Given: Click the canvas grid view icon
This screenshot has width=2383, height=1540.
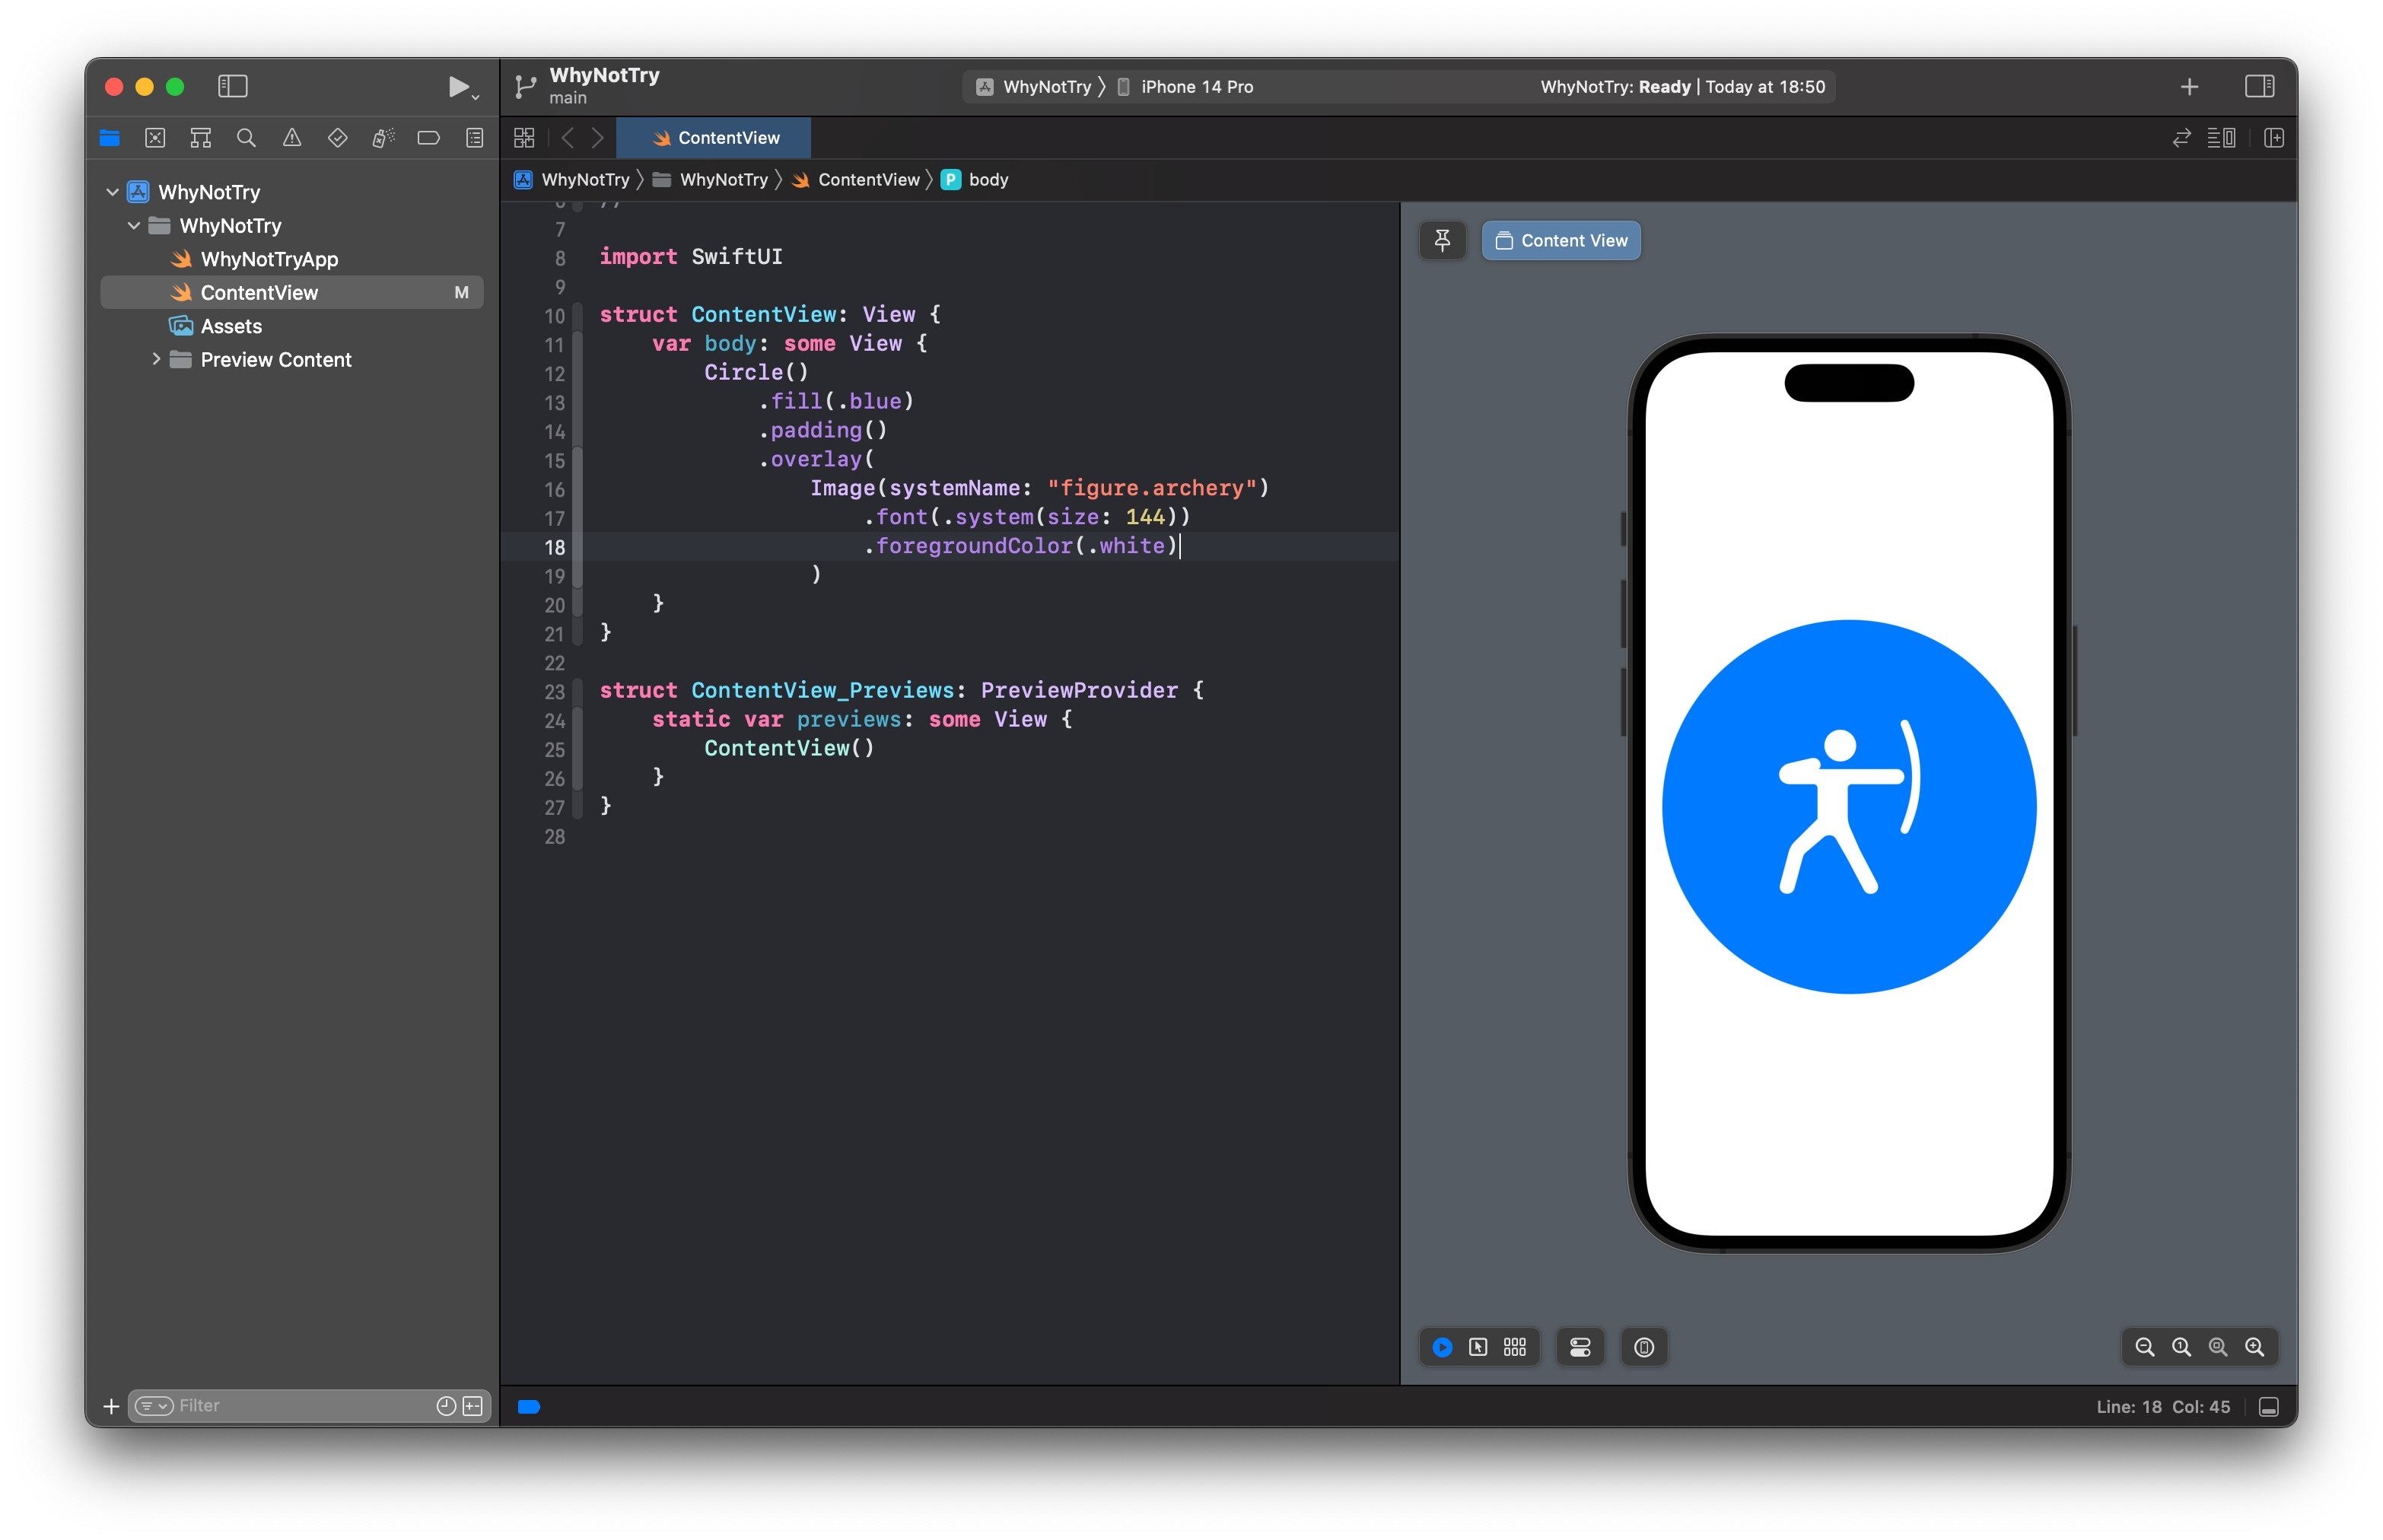Looking at the screenshot, I should (1515, 1345).
